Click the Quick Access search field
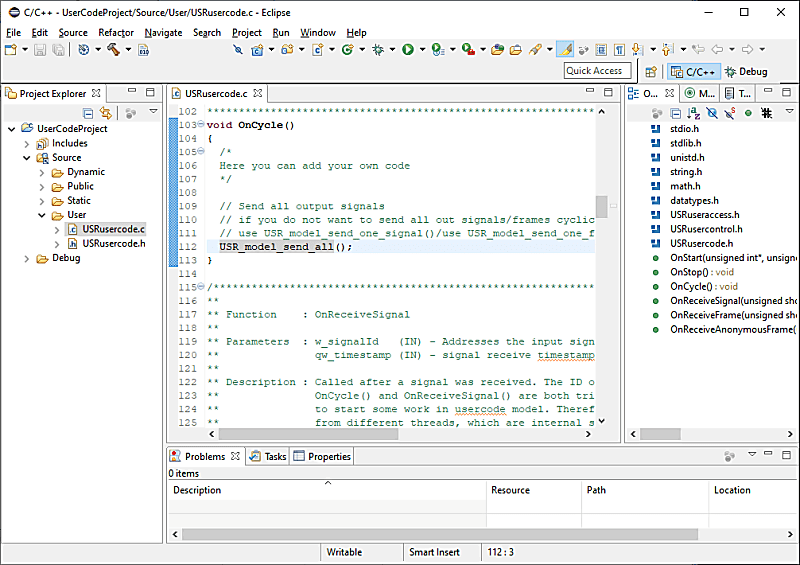 (595, 71)
